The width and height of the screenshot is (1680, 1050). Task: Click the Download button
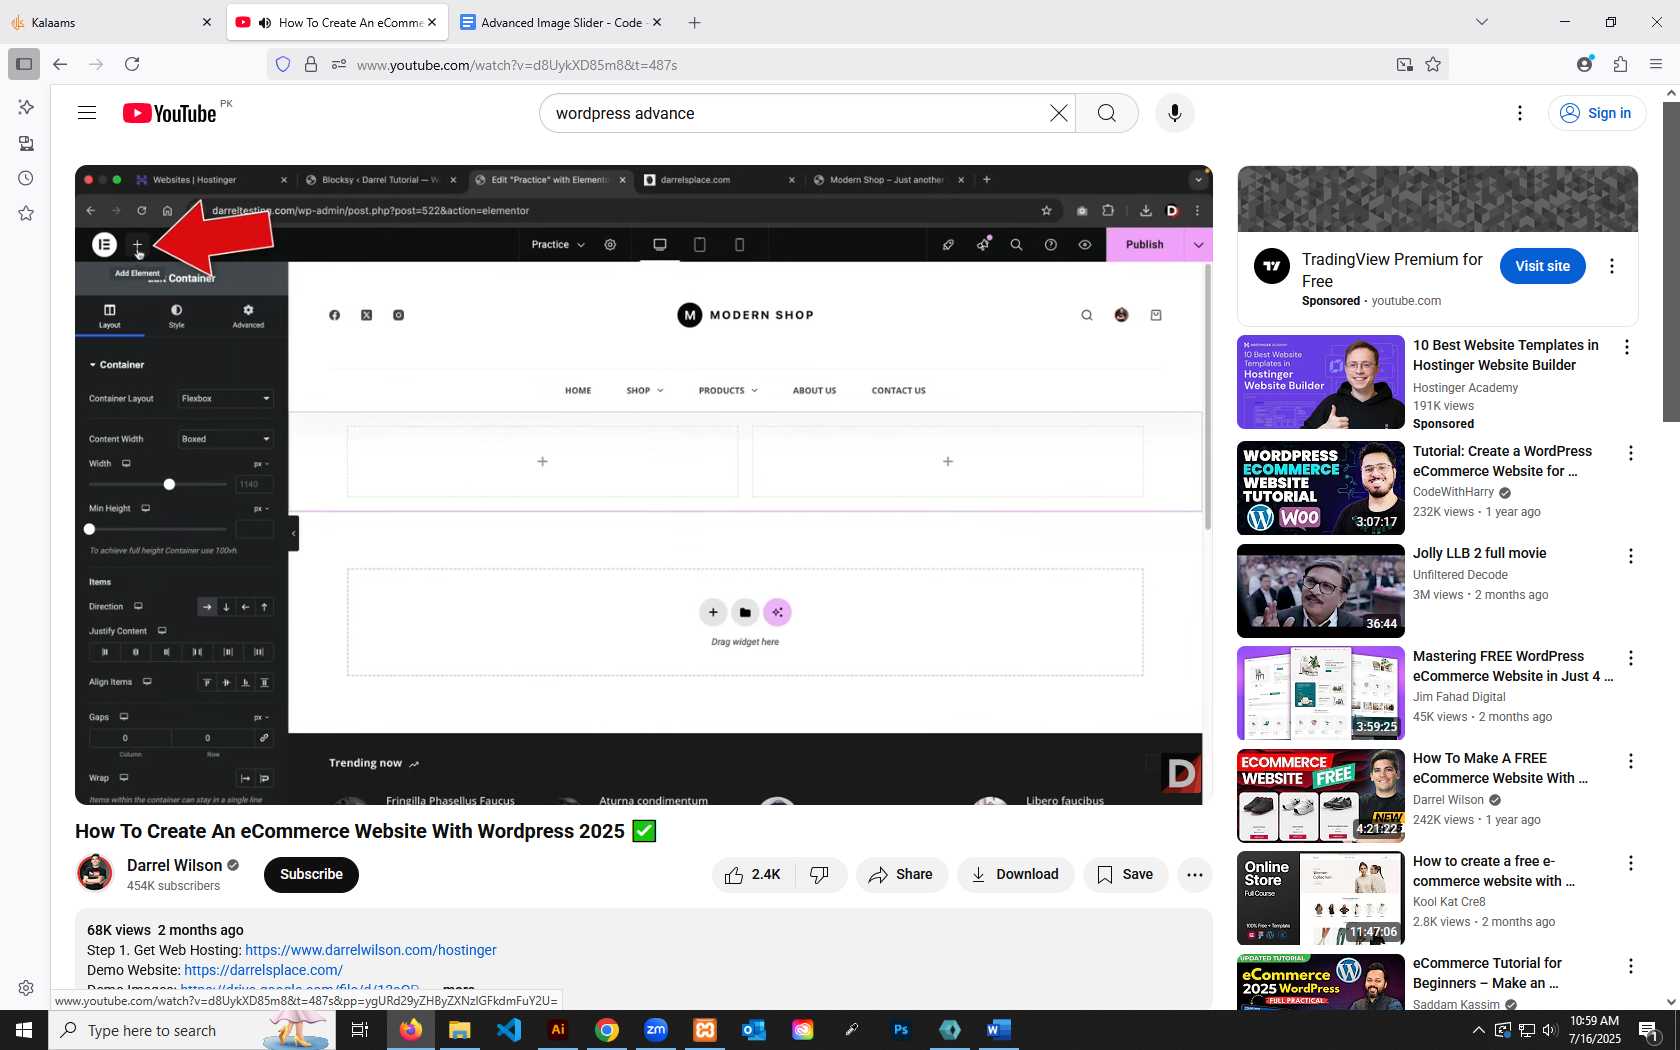pos(1015,874)
